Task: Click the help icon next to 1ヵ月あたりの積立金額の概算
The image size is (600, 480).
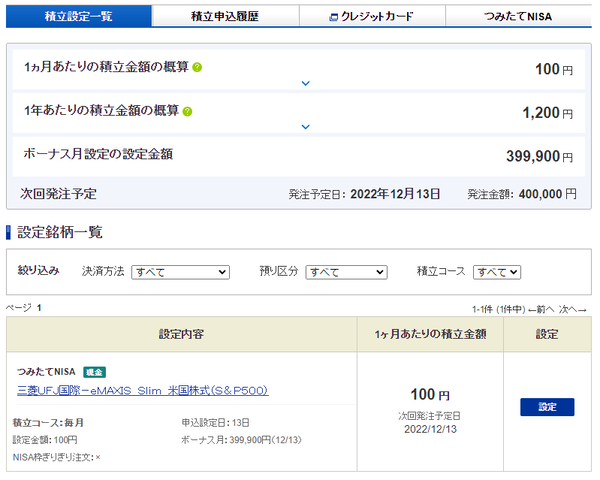Action: coord(197,67)
